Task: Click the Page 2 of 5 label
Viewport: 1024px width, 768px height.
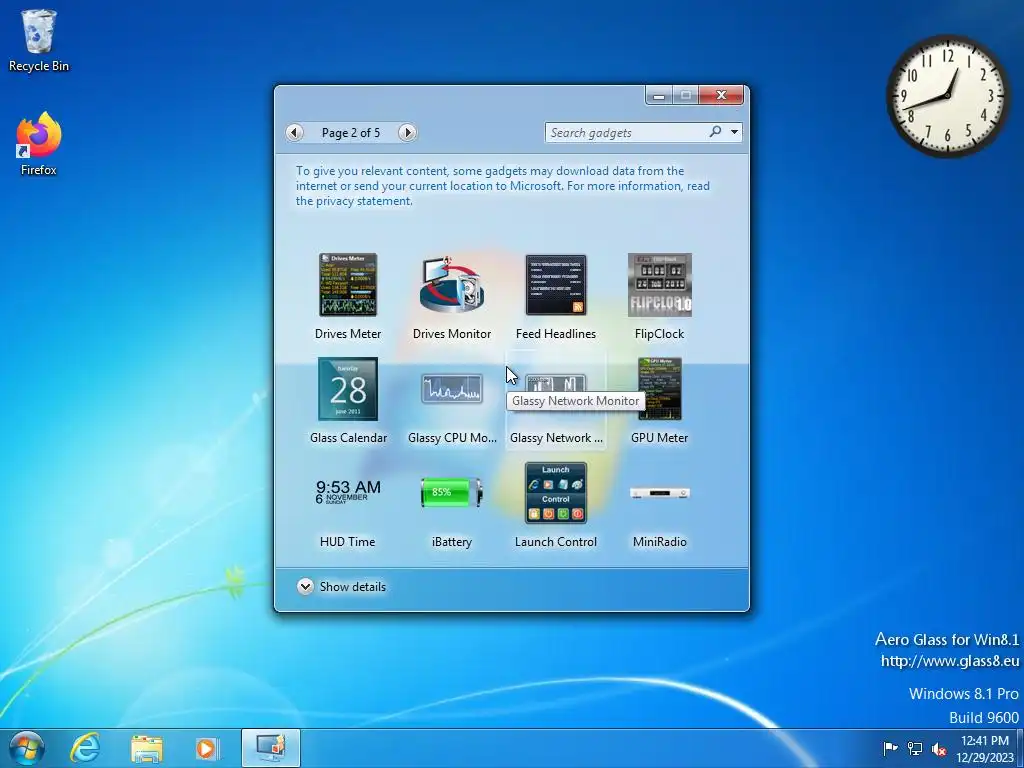Action: (x=351, y=133)
